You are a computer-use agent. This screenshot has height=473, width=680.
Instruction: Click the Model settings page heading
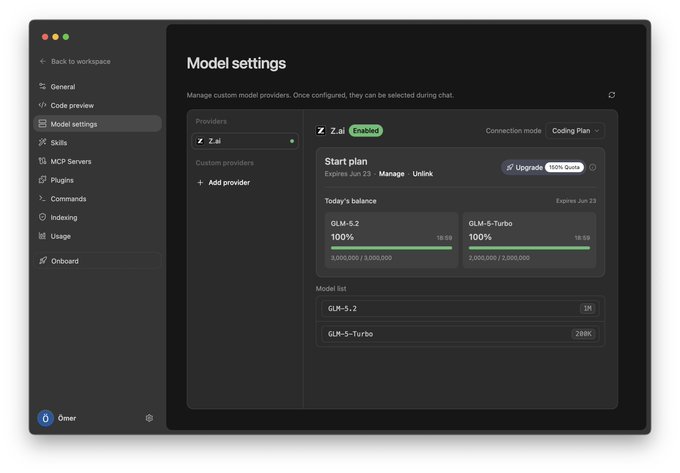click(x=236, y=63)
